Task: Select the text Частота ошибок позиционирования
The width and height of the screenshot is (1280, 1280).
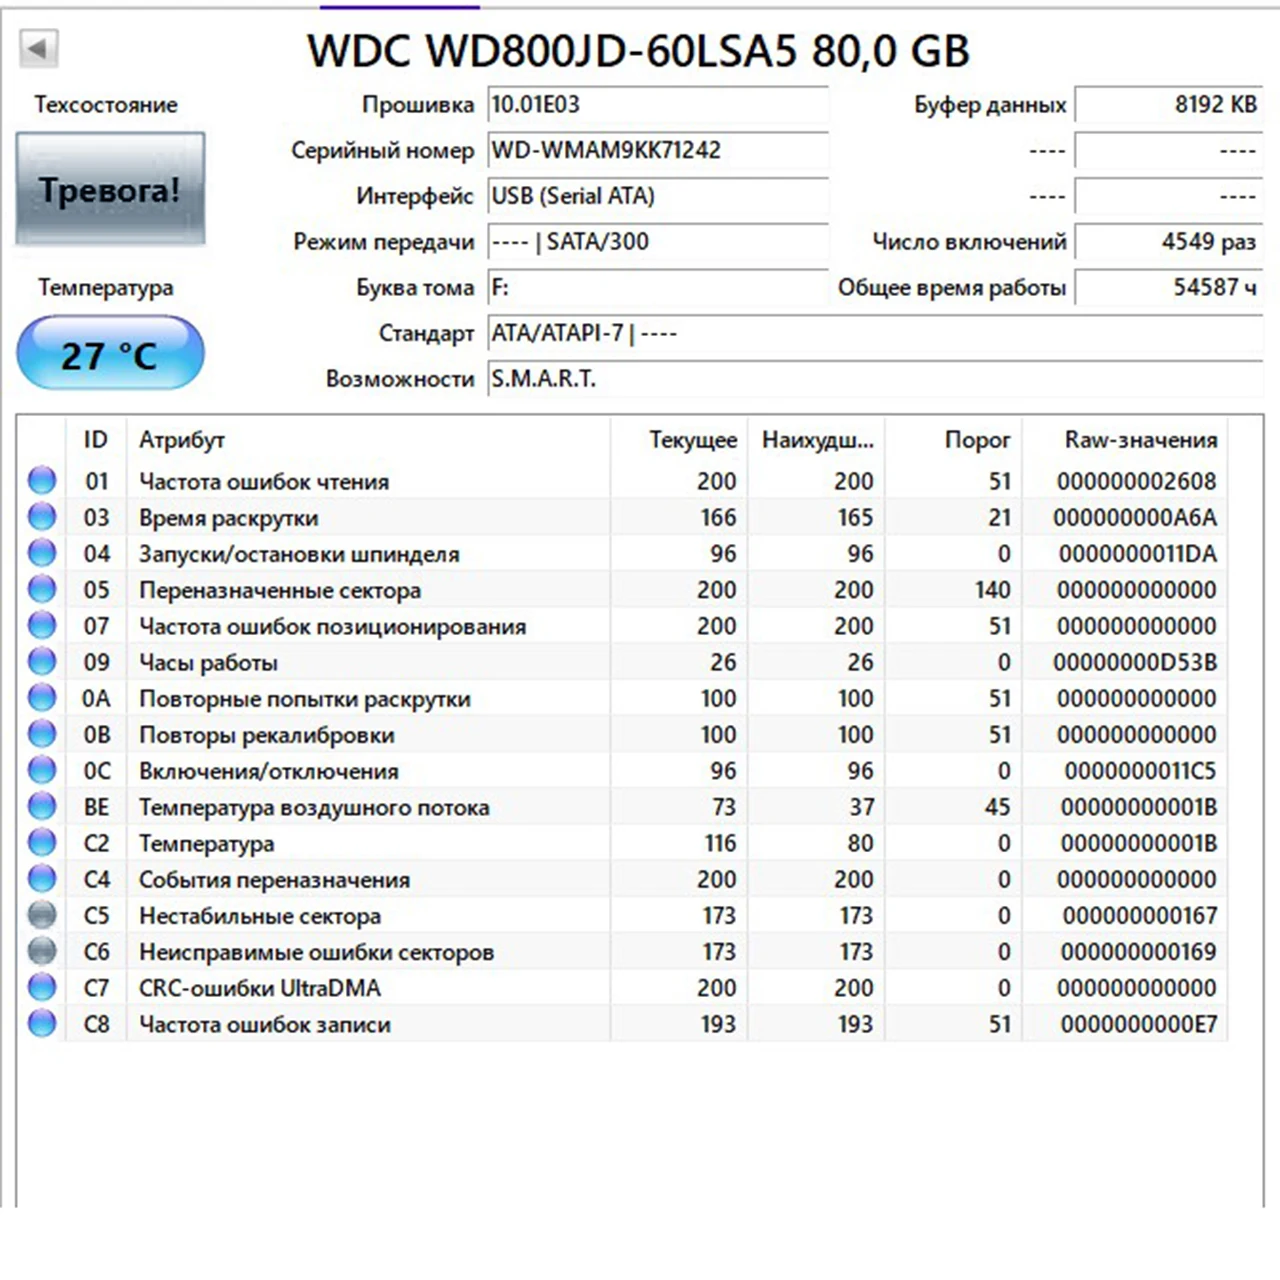Action: click(x=332, y=627)
